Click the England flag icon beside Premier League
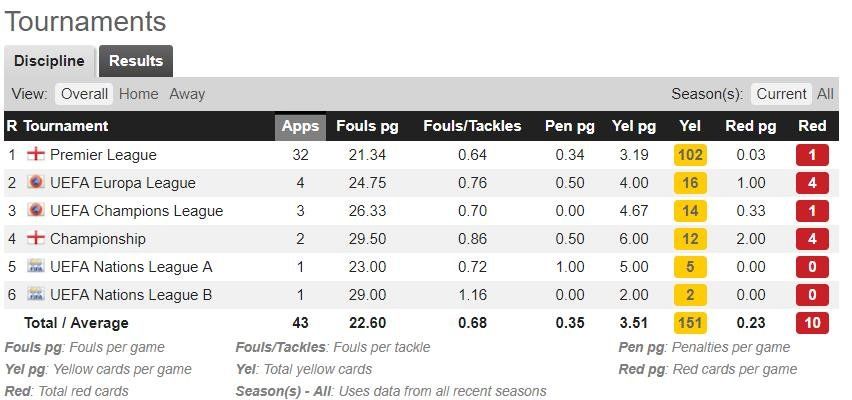Viewport: 852px width, 400px height. click(x=36, y=155)
